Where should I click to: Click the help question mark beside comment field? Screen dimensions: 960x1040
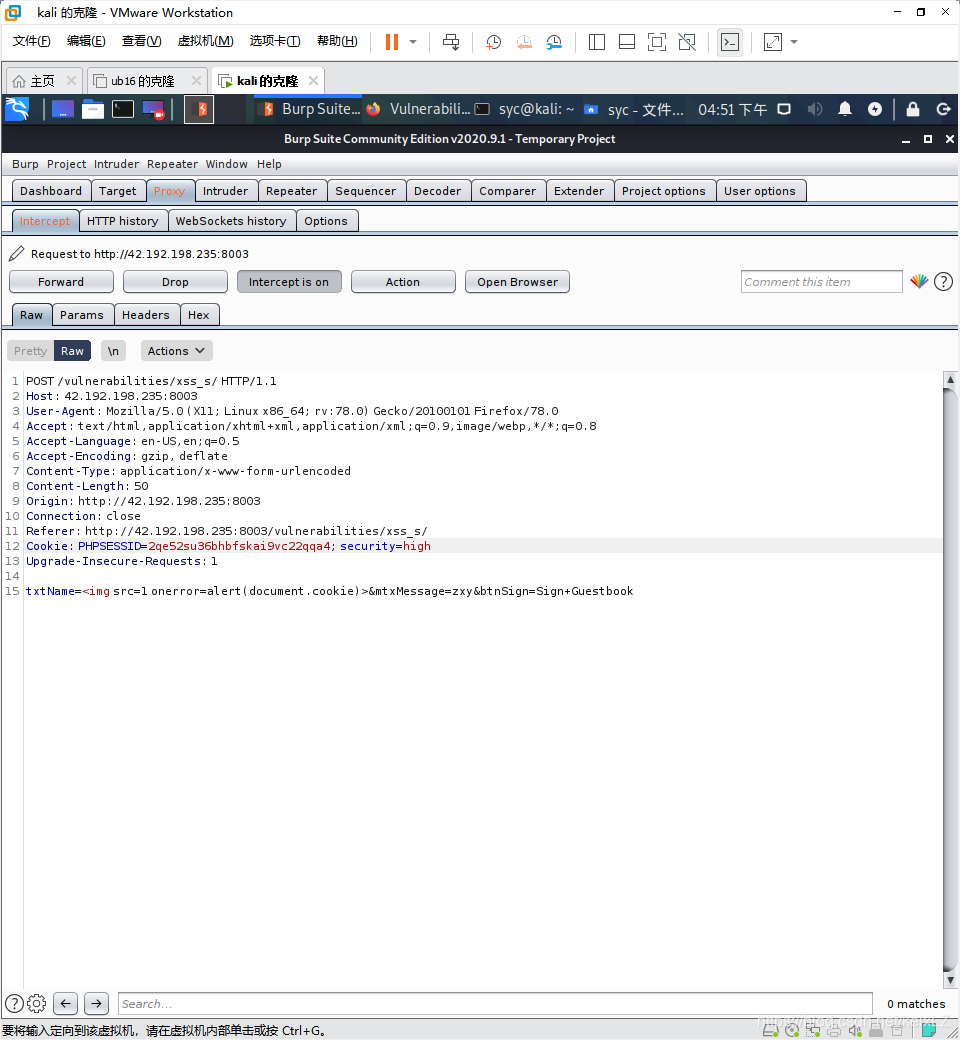[943, 282]
